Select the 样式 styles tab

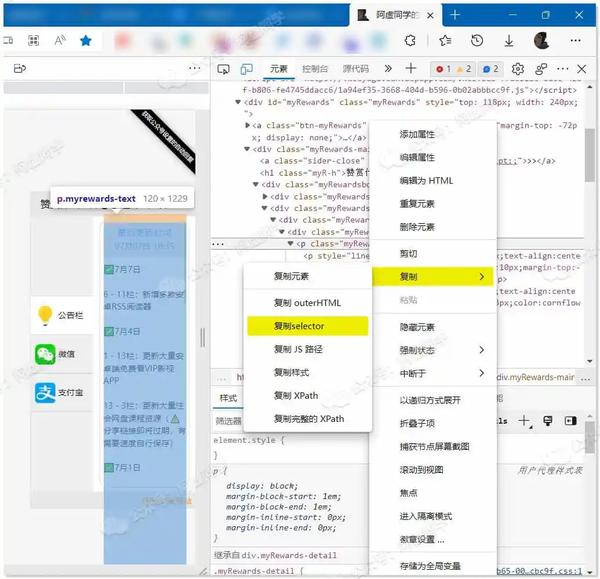[228, 398]
